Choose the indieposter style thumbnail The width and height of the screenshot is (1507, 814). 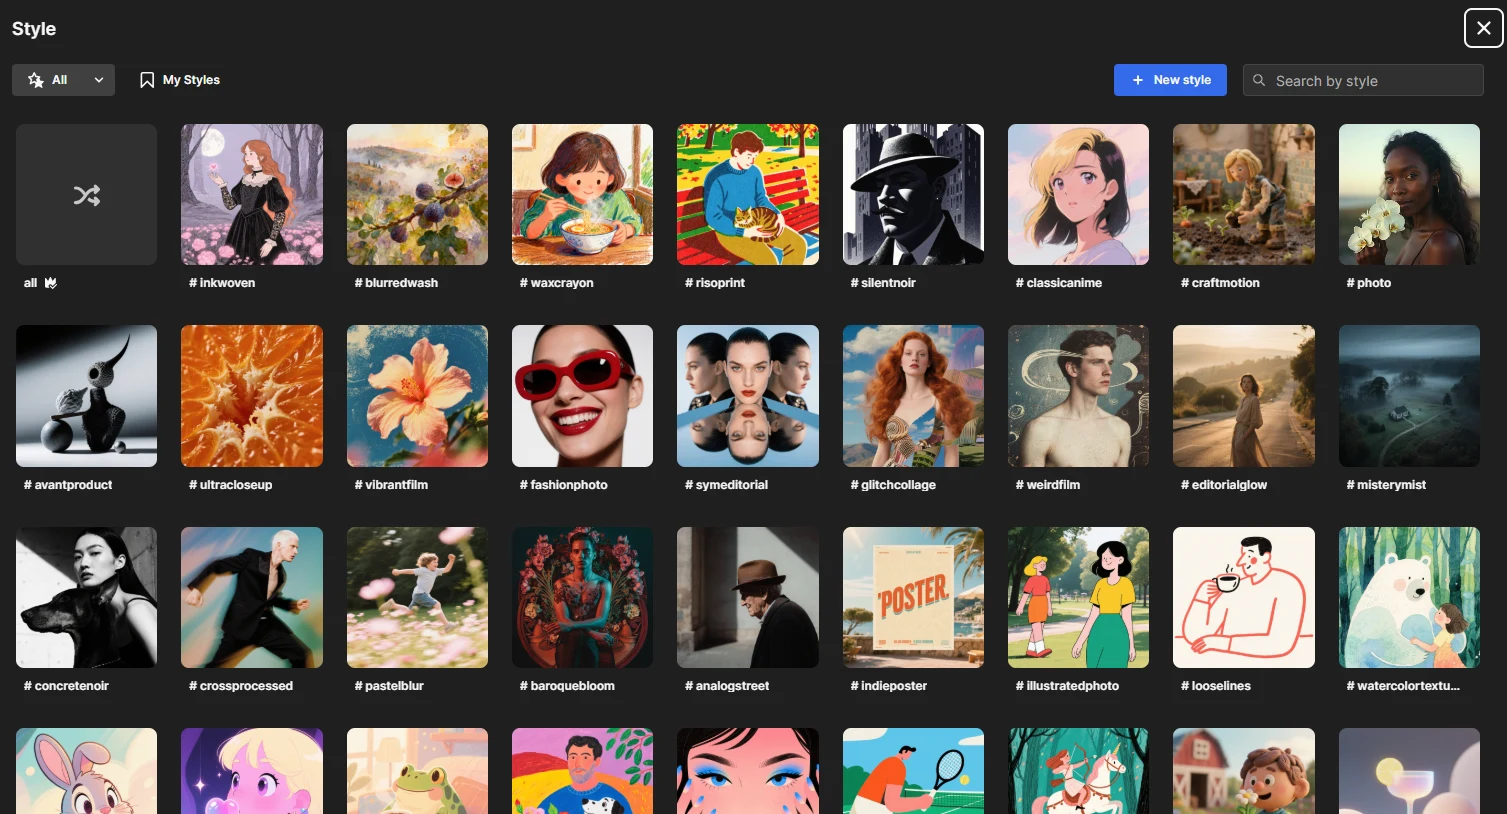[913, 597]
